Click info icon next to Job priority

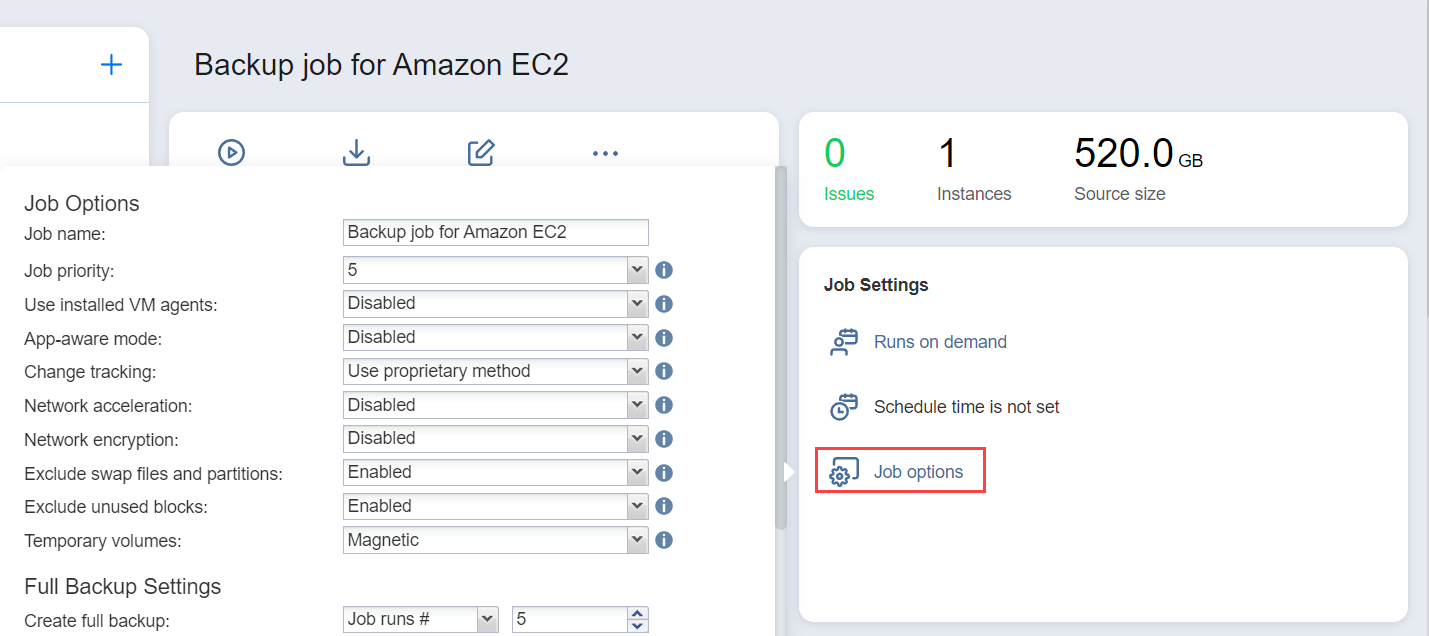tap(663, 270)
